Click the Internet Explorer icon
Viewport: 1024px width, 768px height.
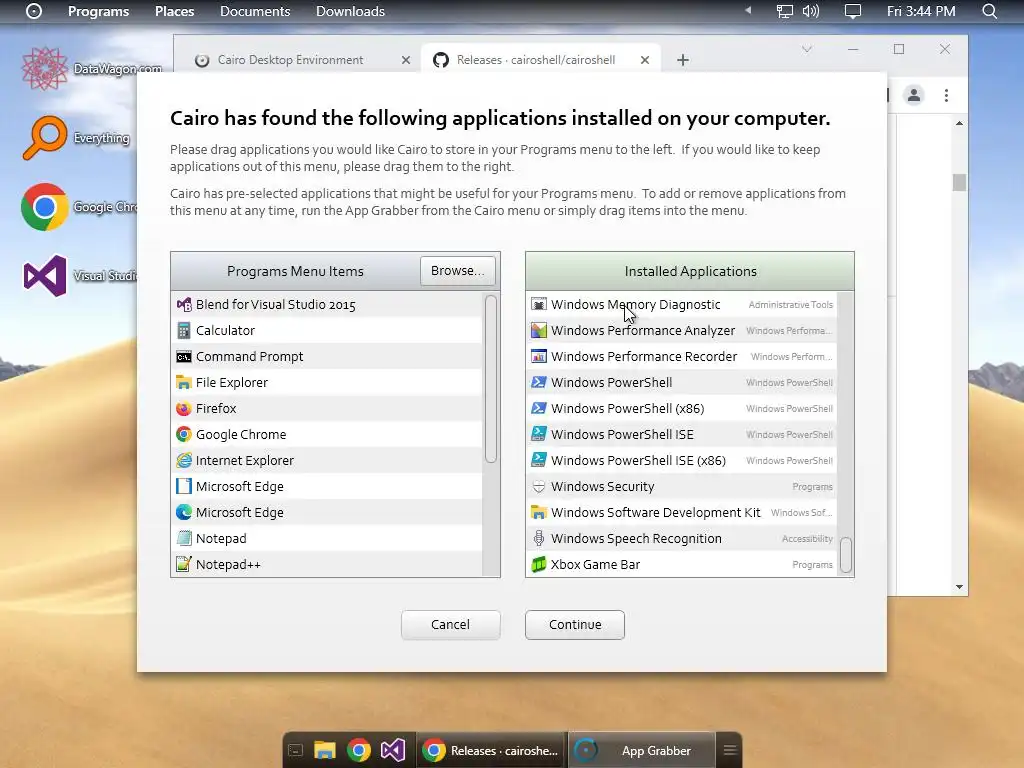[184, 460]
